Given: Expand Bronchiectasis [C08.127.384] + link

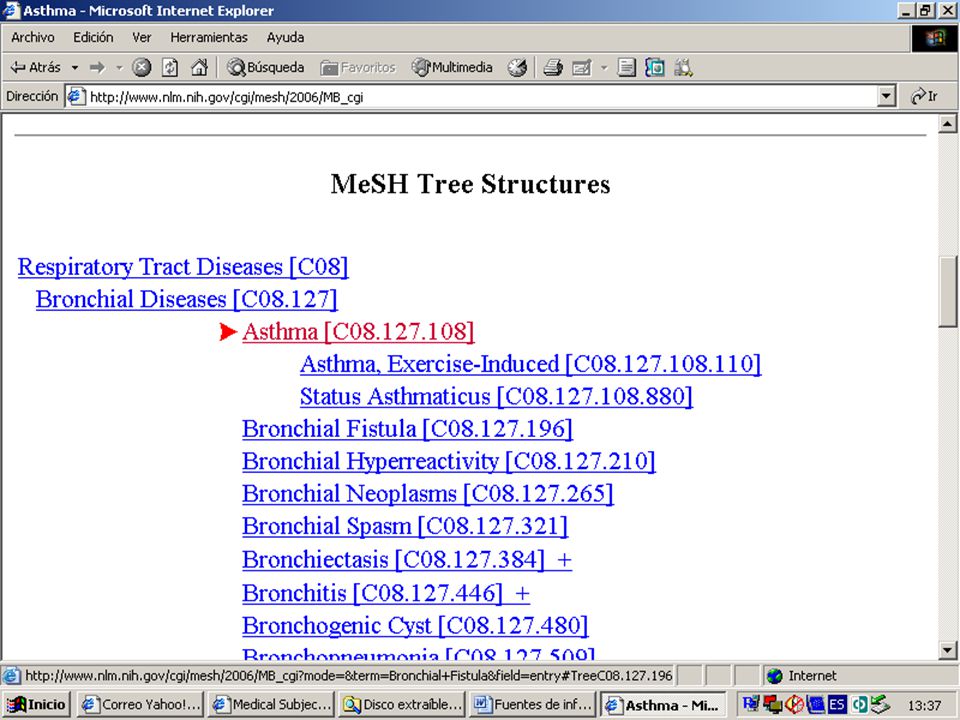Looking at the screenshot, I should [x=407, y=560].
